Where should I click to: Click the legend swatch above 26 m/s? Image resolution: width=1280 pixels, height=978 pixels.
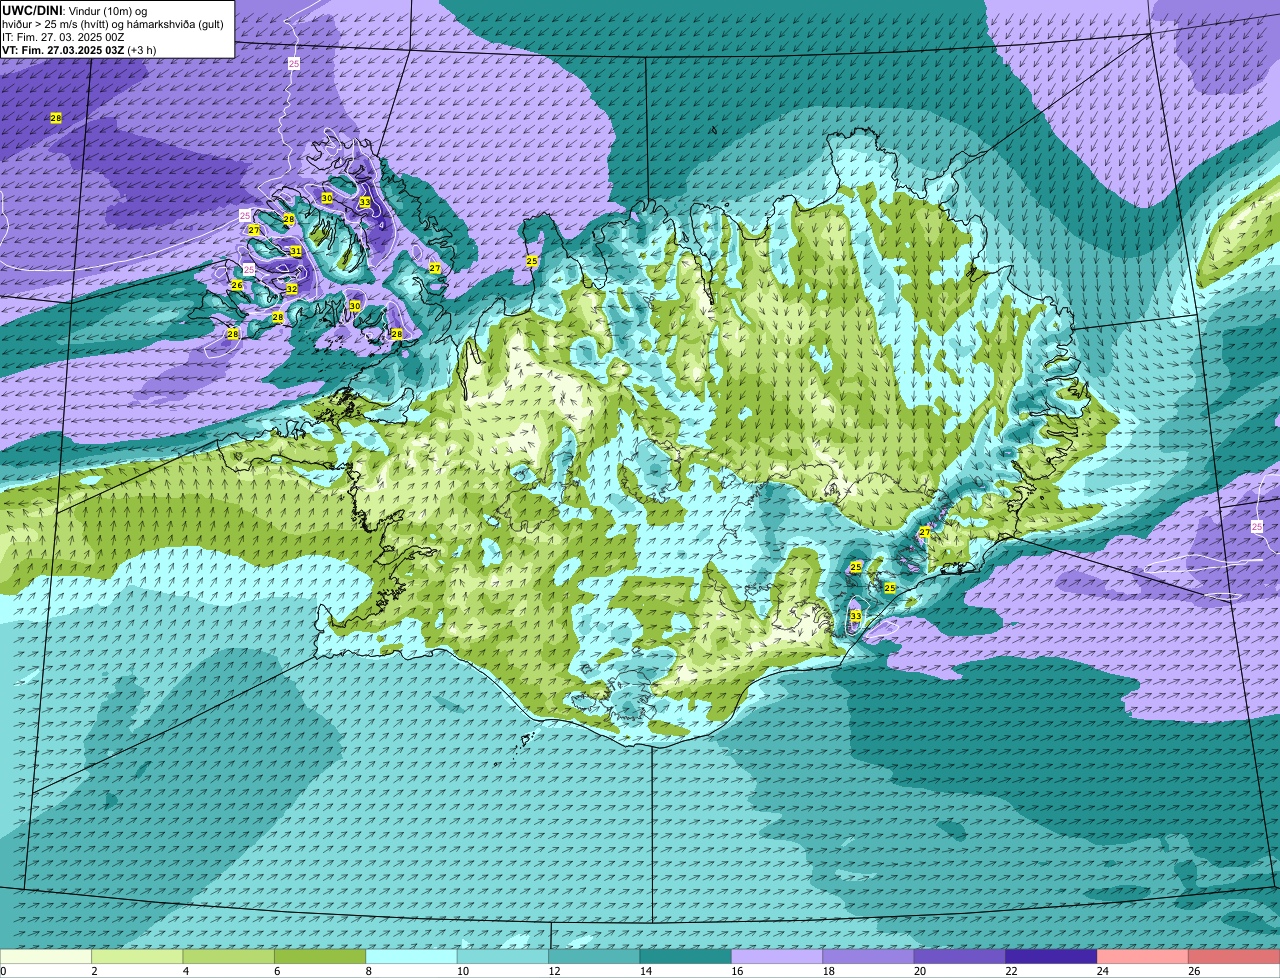1234,957
